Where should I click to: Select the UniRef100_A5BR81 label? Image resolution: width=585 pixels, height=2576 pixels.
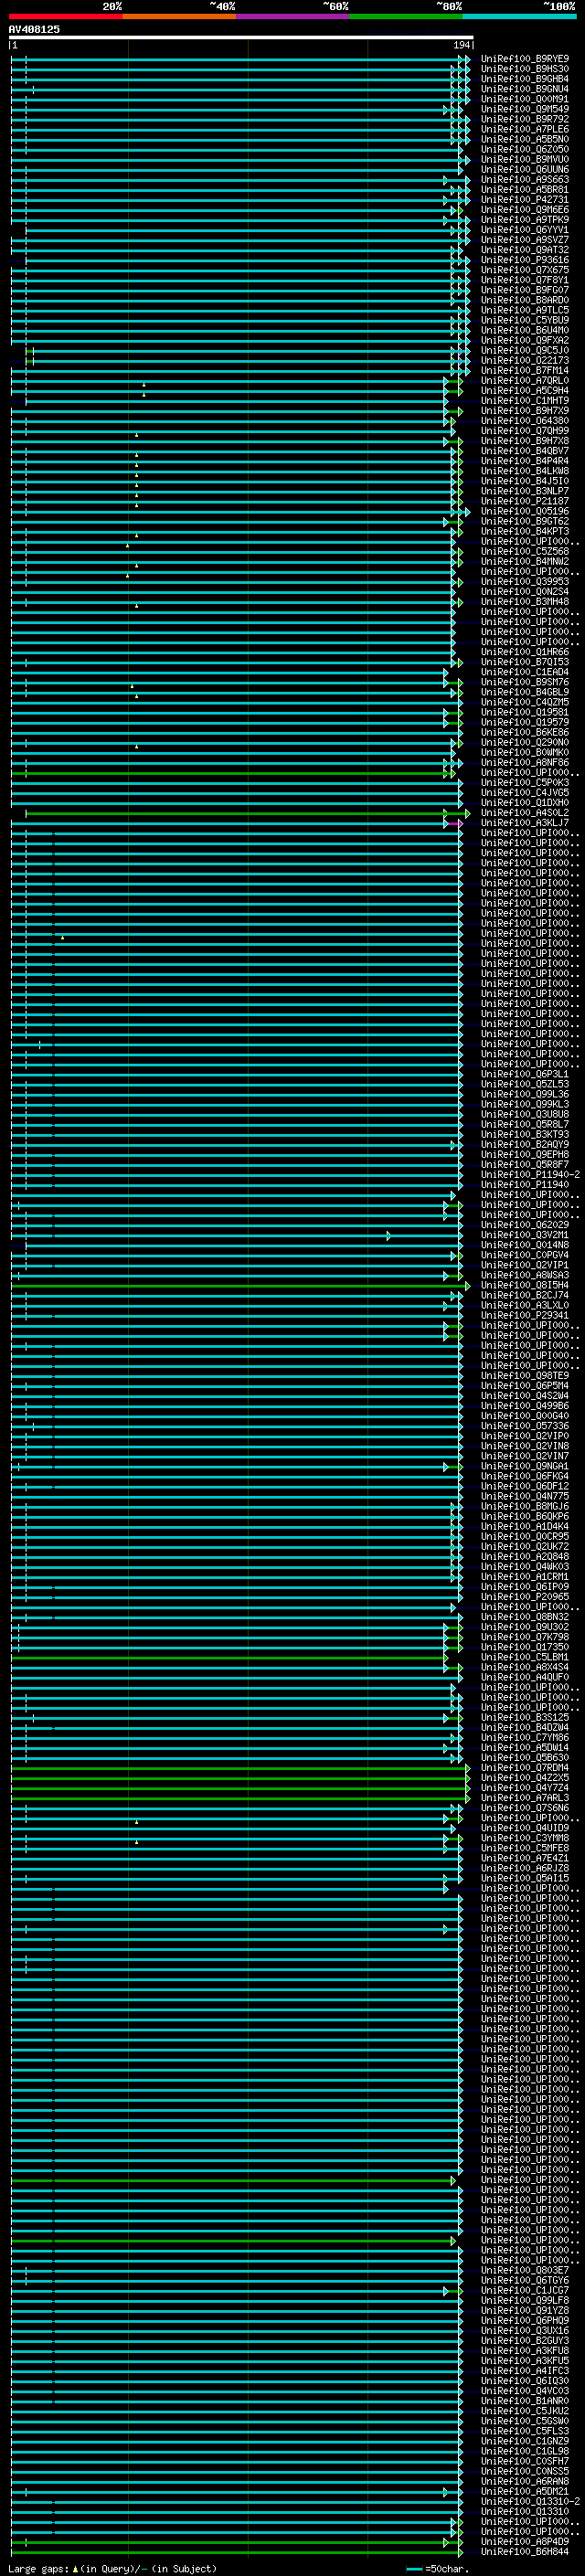[x=525, y=190]
